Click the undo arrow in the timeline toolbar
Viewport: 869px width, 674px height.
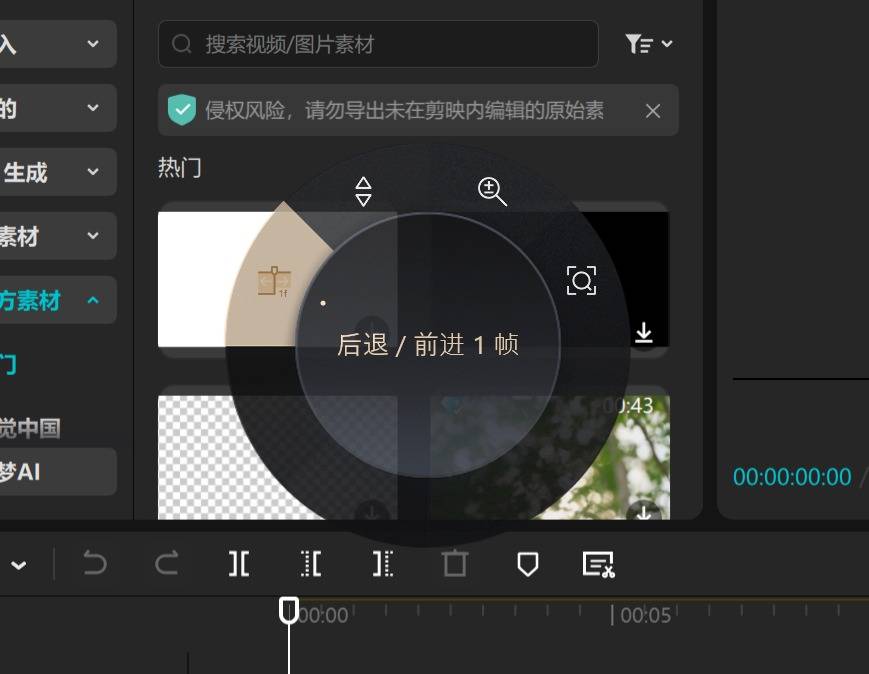pyautogui.click(x=95, y=565)
